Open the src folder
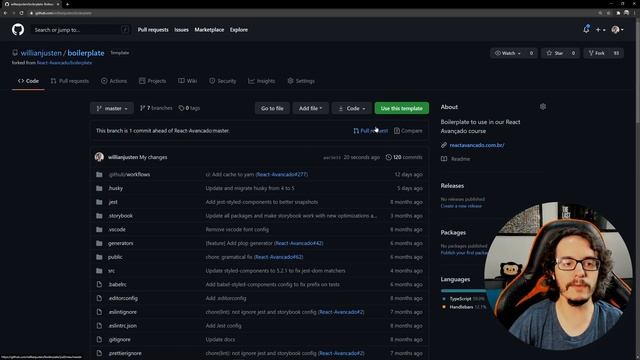The height and width of the screenshot is (360, 640). [111, 271]
